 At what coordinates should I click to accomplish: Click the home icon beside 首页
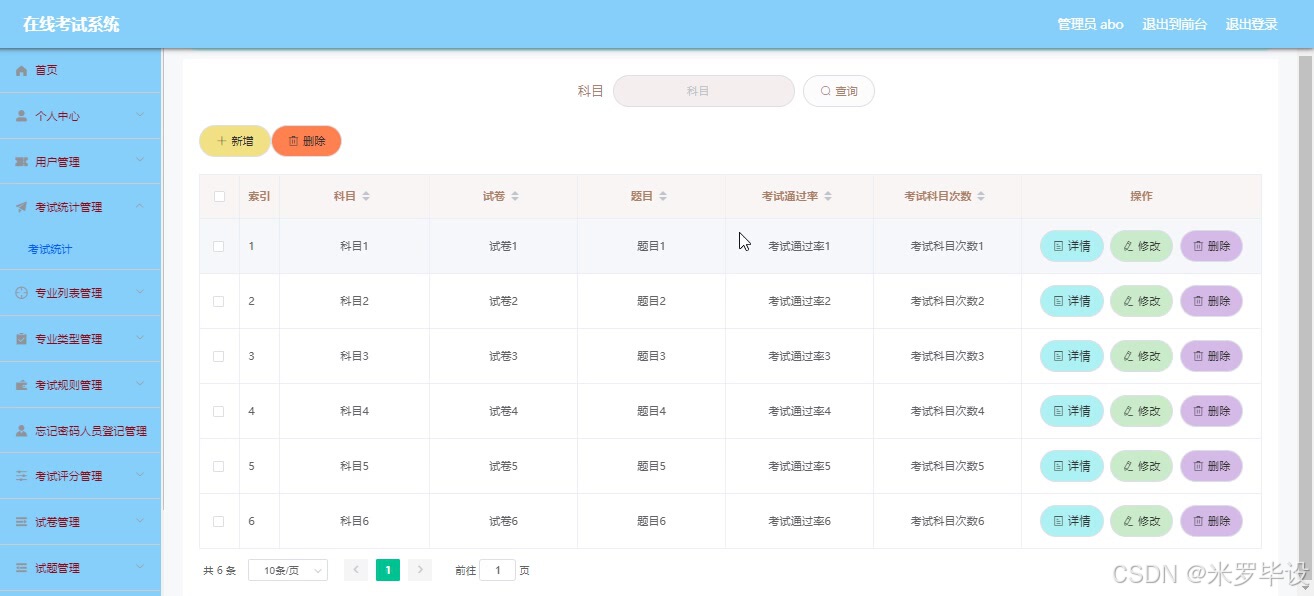point(22,71)
